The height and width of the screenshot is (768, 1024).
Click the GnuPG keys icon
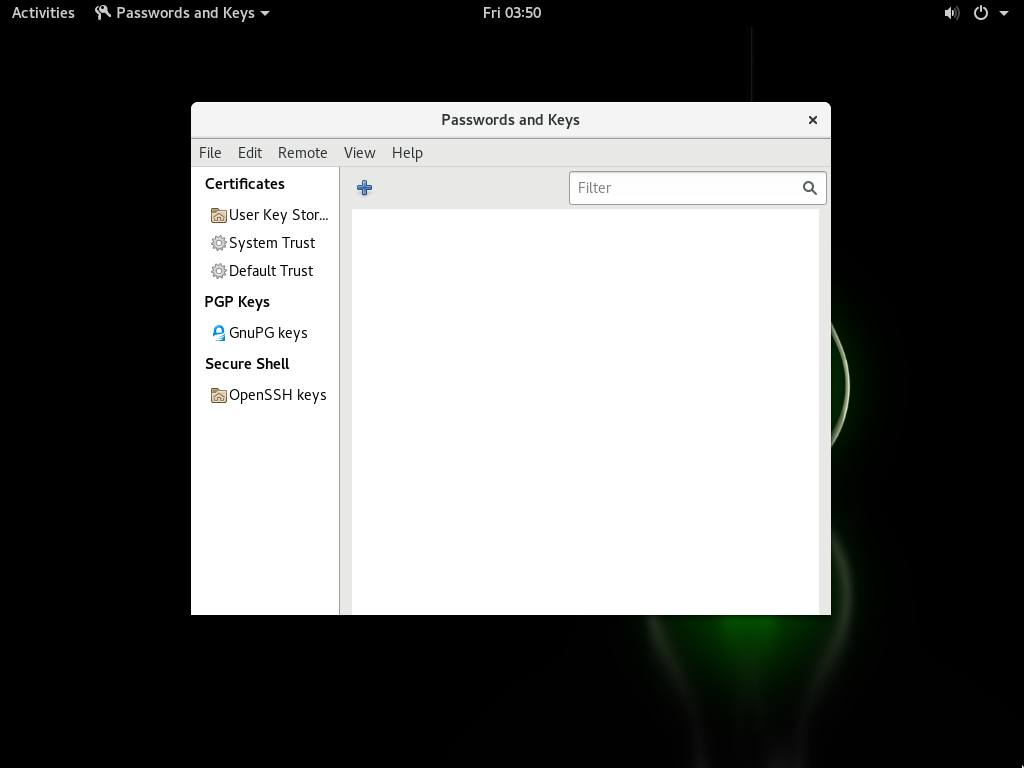point(218,333)
